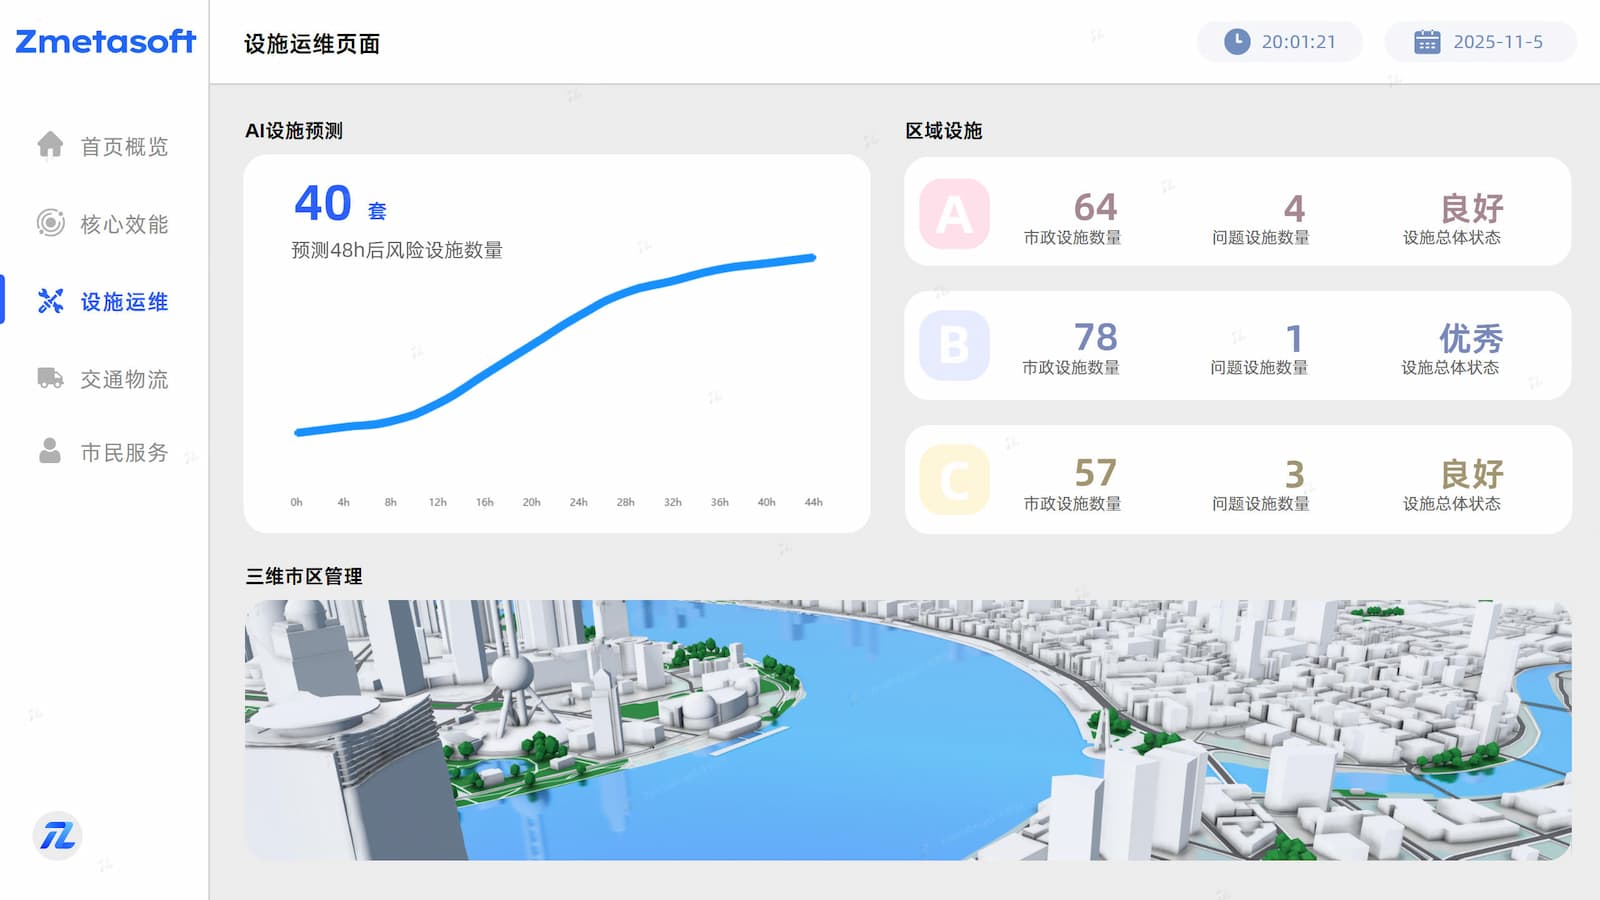The height and width of the screenshot is (900, 1600).
Task: Select the 市民服务 person icon
Action: pos(49,451)
